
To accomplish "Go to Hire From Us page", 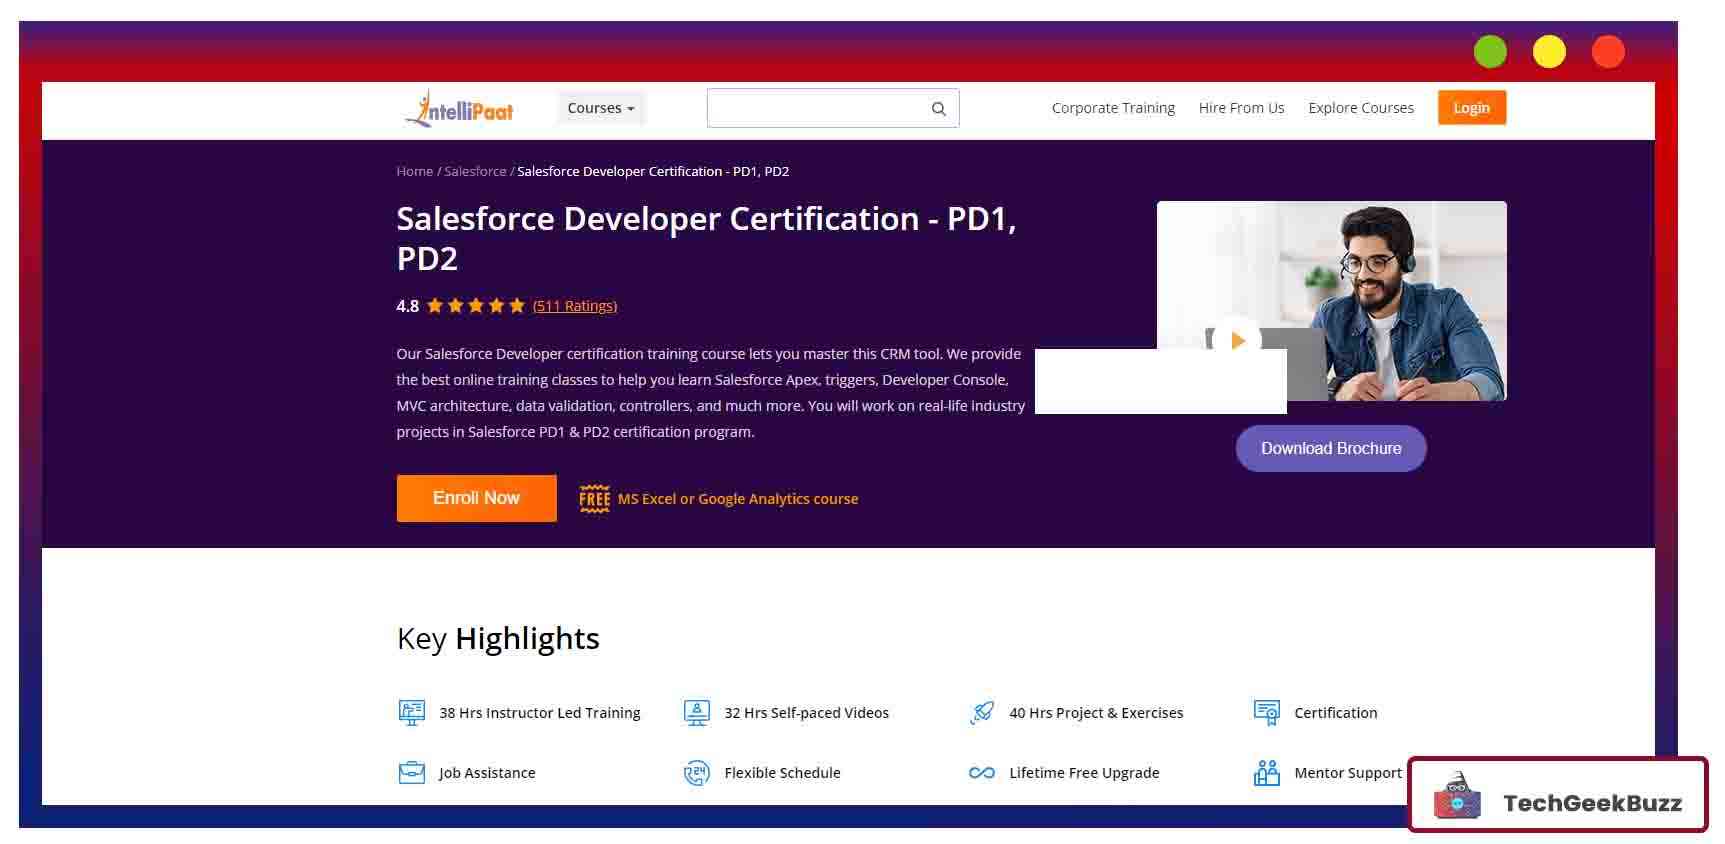I will click(x=1241, y=108).
